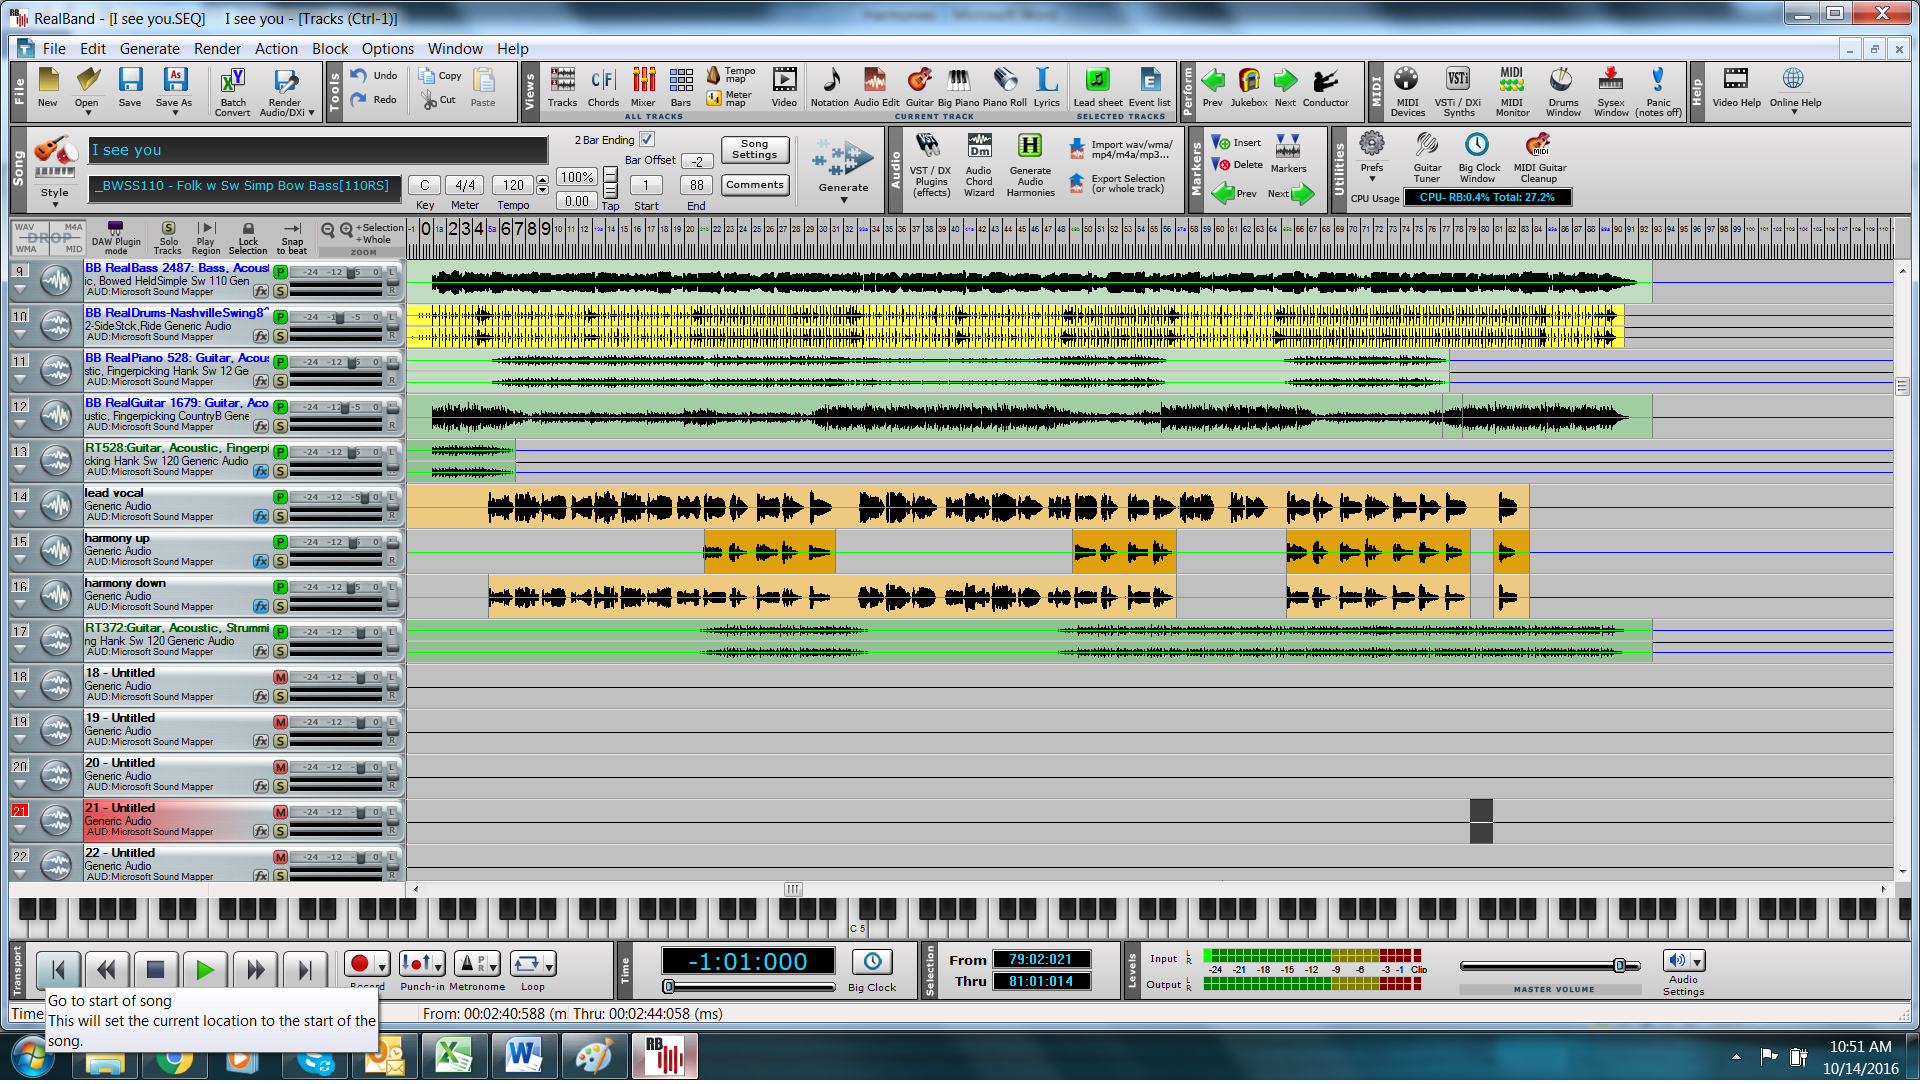Open the Loop dropdown arrow
The height and width of the screenshot is (1084, 1920).
pyautogui.click(x=549, y=966)
